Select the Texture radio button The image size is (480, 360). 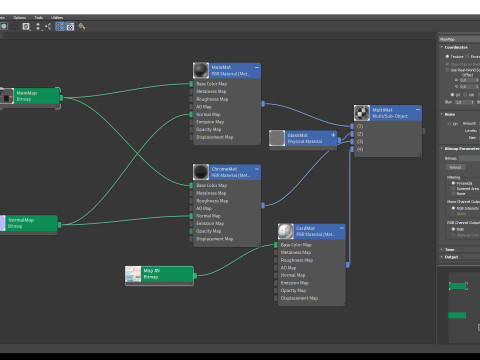[447, 57]
